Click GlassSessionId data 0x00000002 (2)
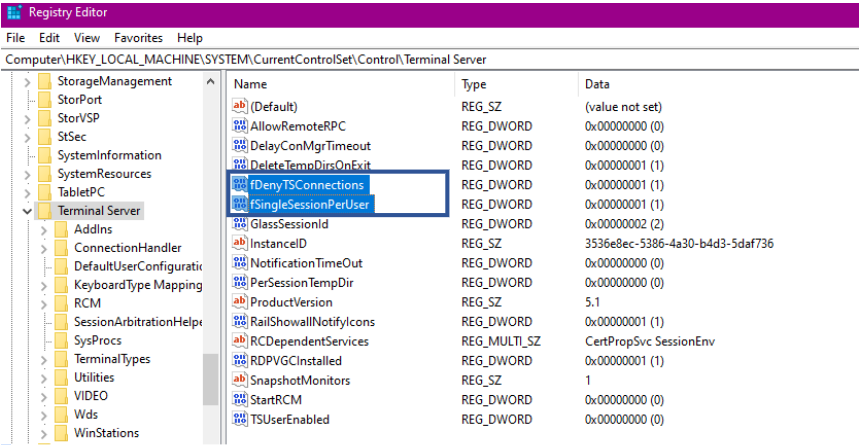860x445 pixels. 624,224
